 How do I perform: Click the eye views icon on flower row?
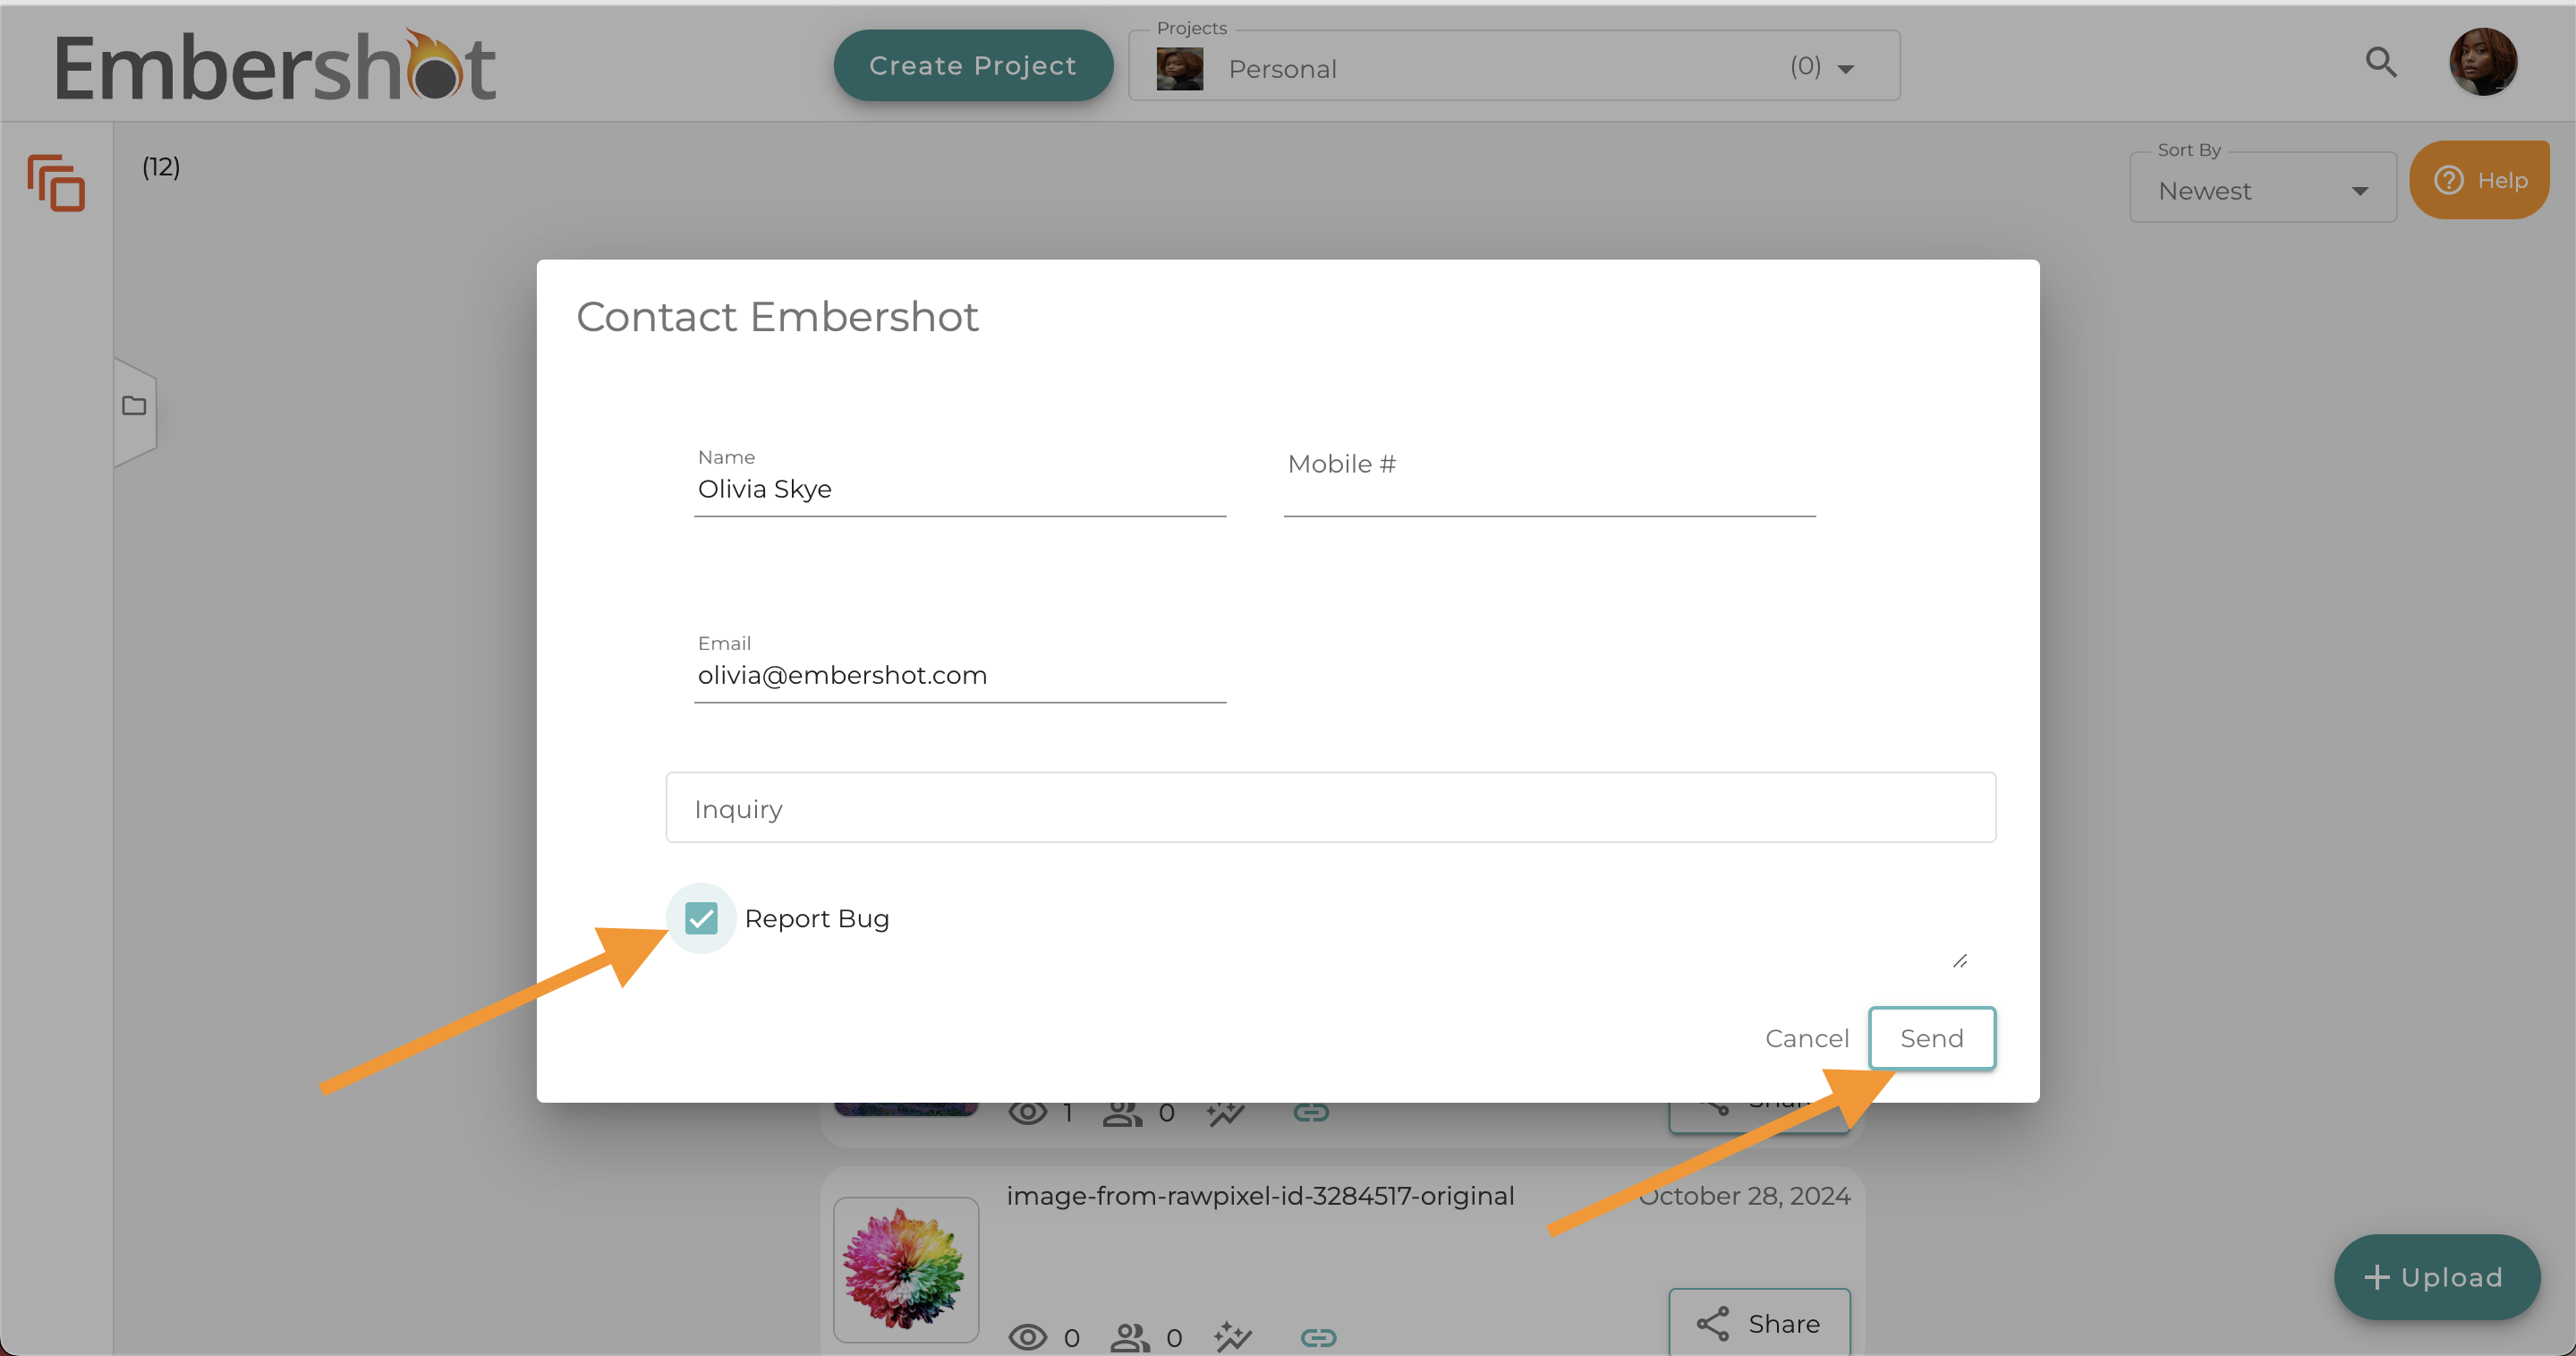point(1028,1337)
